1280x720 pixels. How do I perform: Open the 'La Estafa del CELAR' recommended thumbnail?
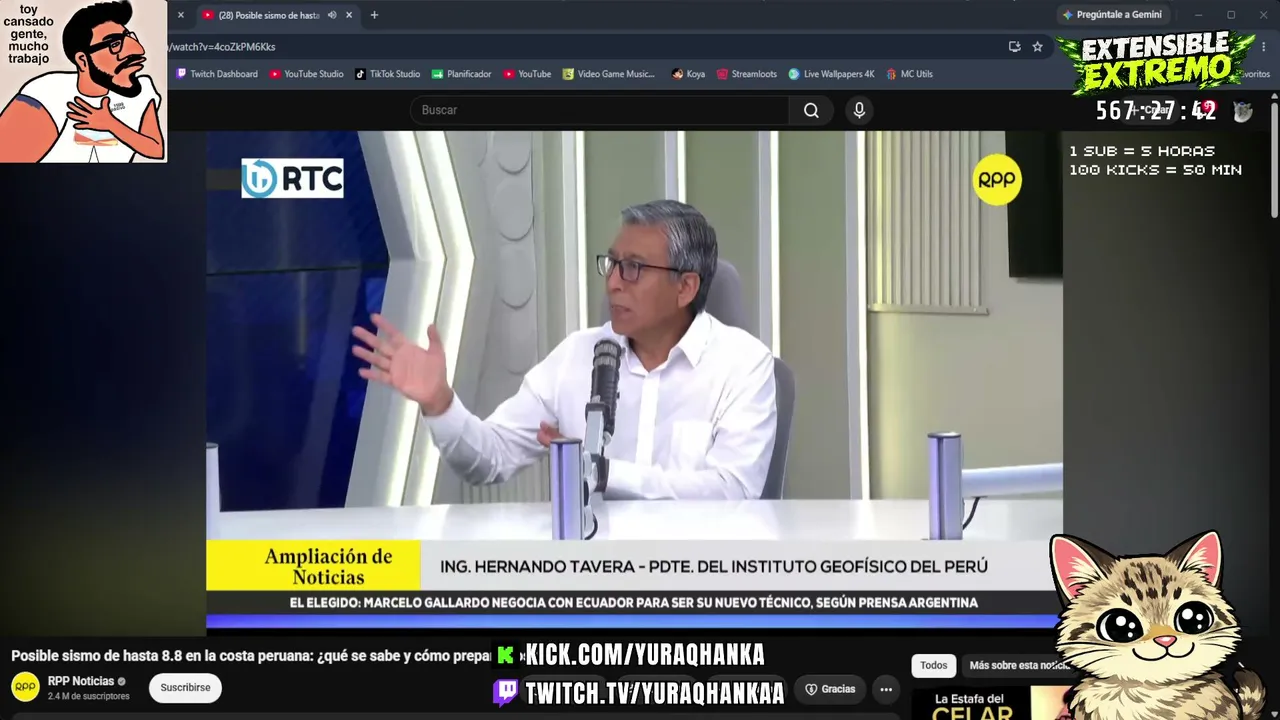pos(990,703)
